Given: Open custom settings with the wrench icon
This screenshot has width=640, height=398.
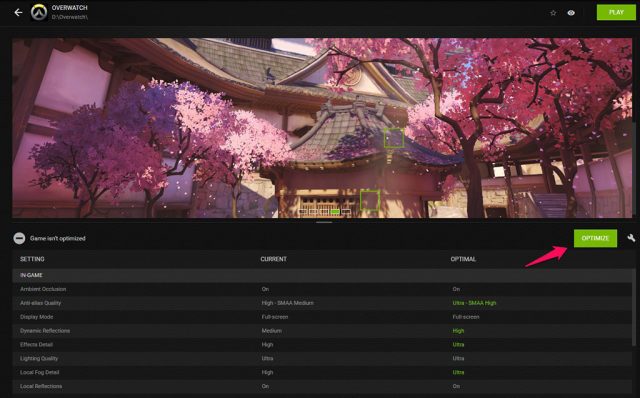Looking at the screenshot, I should pyautogui.click(x=631, y=238).
